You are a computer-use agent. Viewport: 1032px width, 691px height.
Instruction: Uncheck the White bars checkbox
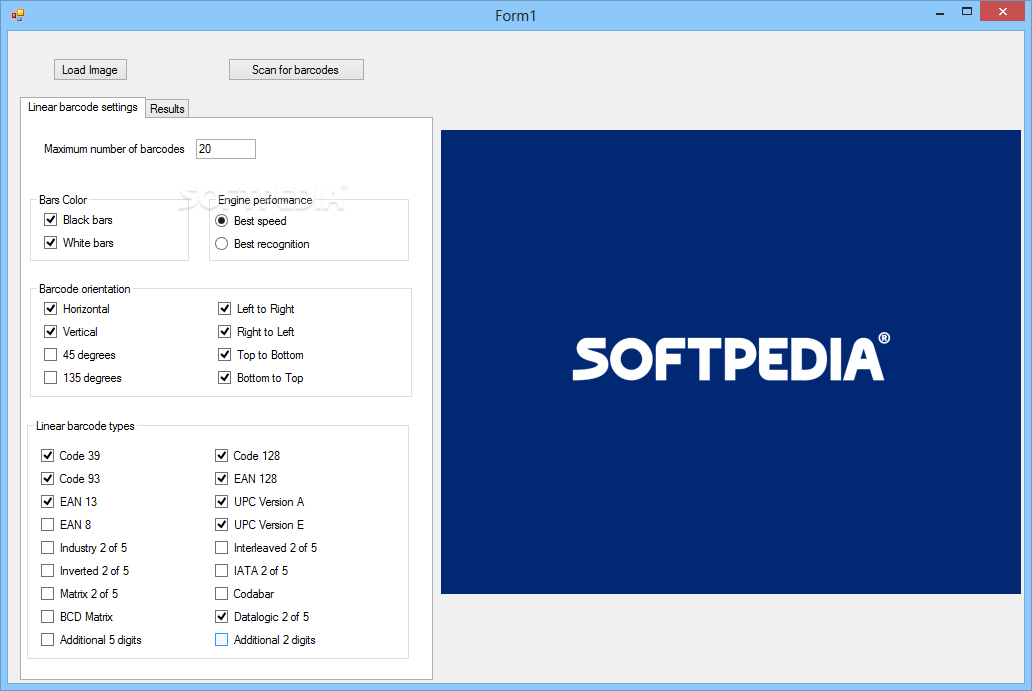51,243
